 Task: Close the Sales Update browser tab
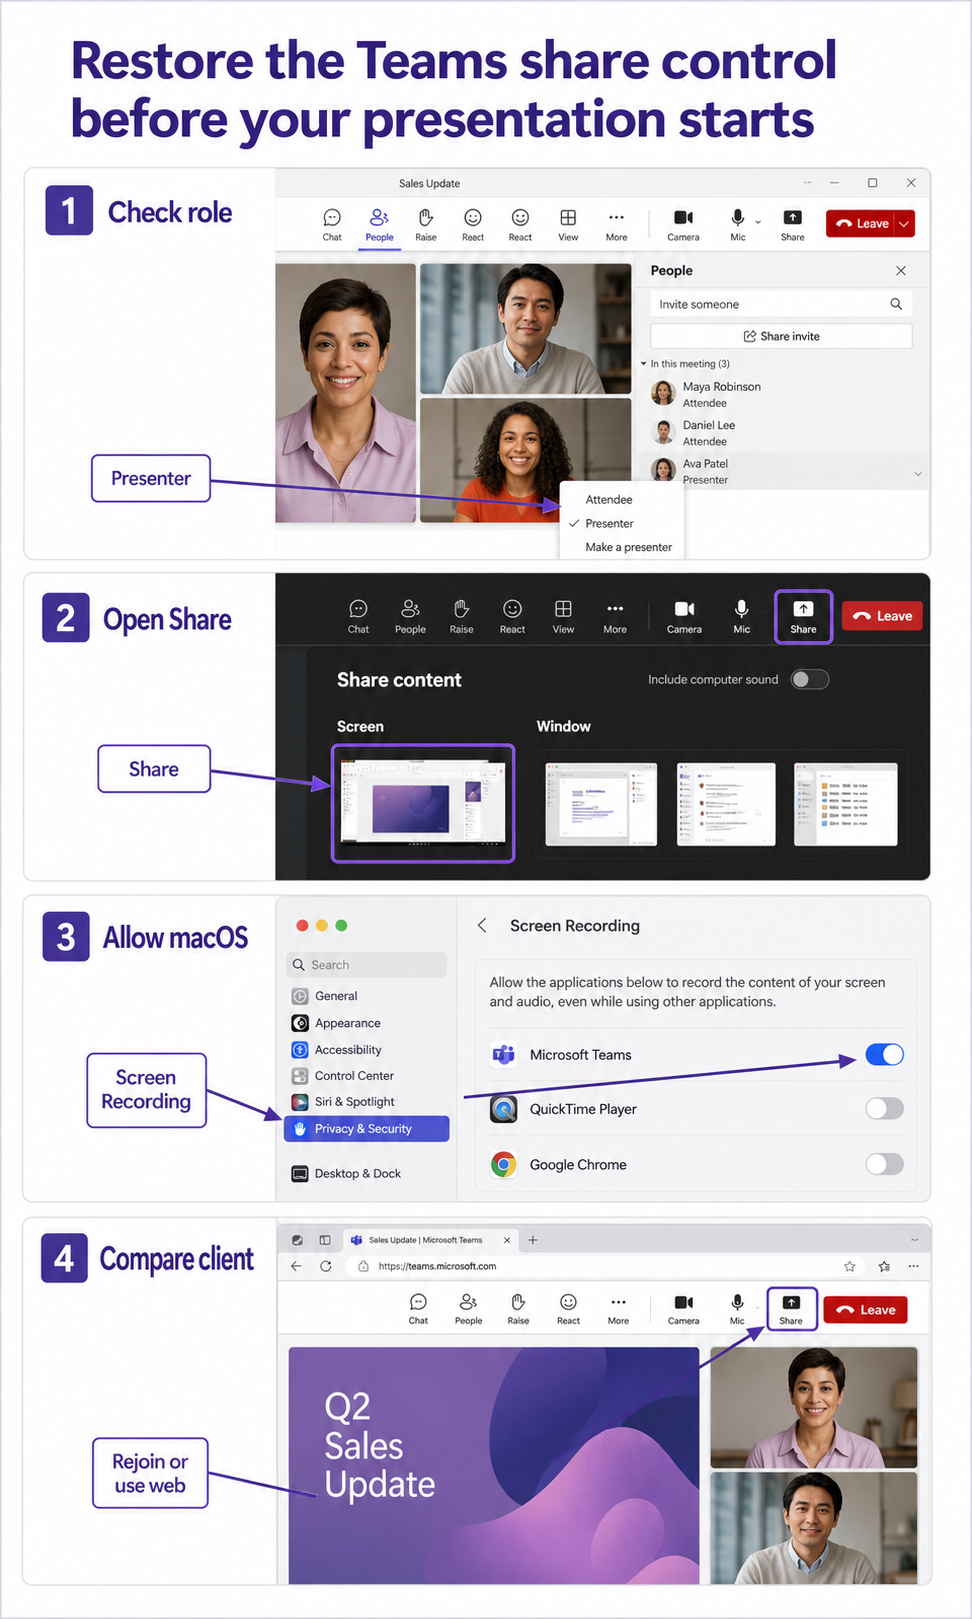pos(507,1240)
